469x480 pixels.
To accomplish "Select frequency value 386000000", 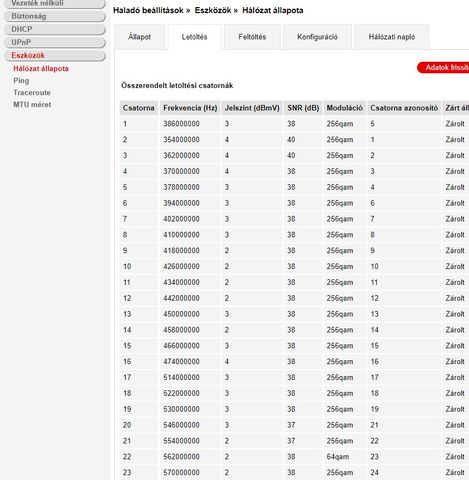I will pyautogui.click(x=181, y=124).
